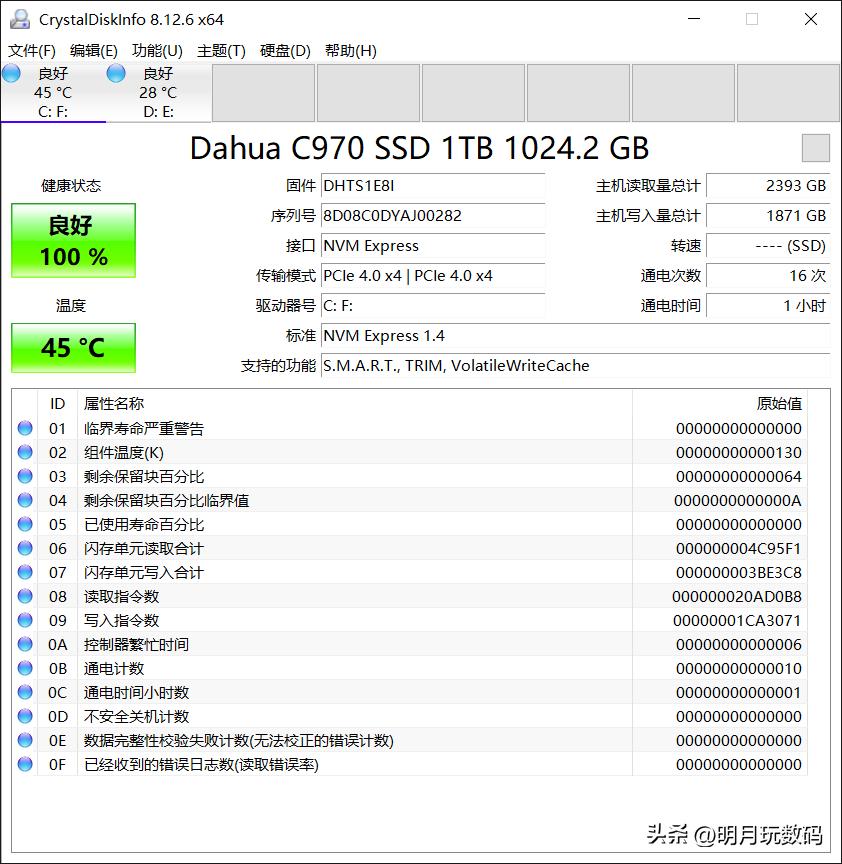The height and width of the screenshot is (864, 842).
Task: Click the health circle icon above drive C:
Action: click(x=12, y=72)
